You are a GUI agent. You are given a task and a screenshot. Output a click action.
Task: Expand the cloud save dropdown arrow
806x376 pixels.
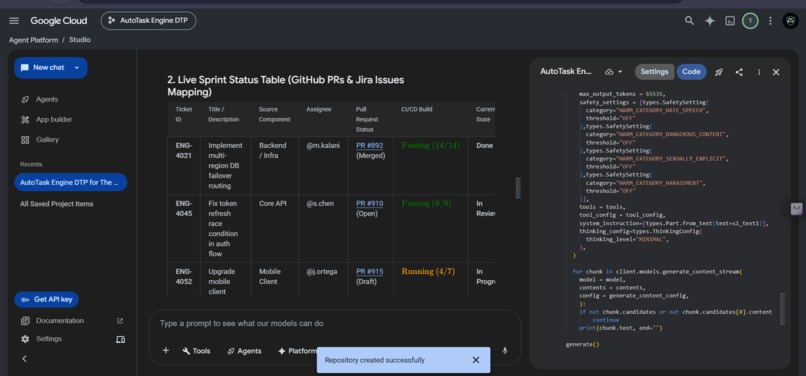(620, 72)
